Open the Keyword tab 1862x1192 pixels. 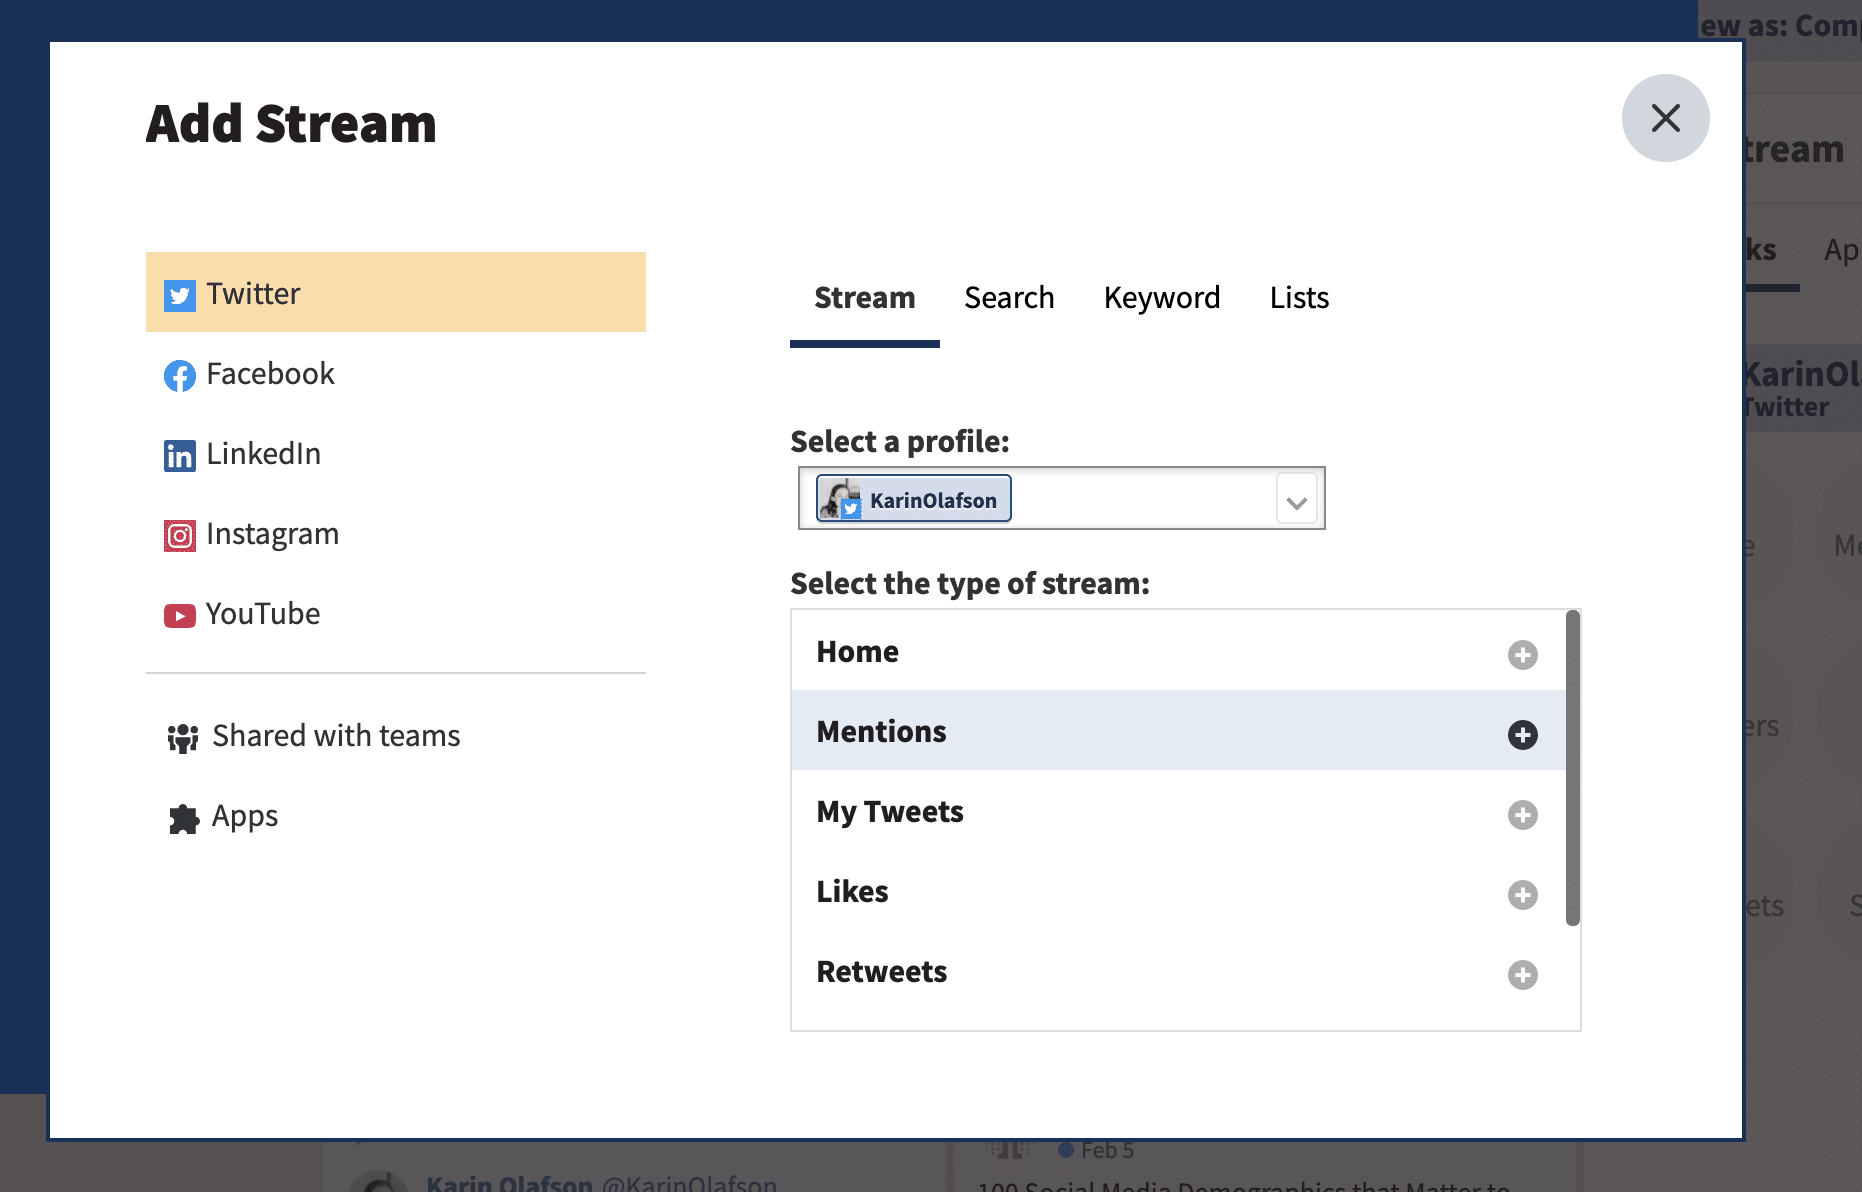point(1162,298)
